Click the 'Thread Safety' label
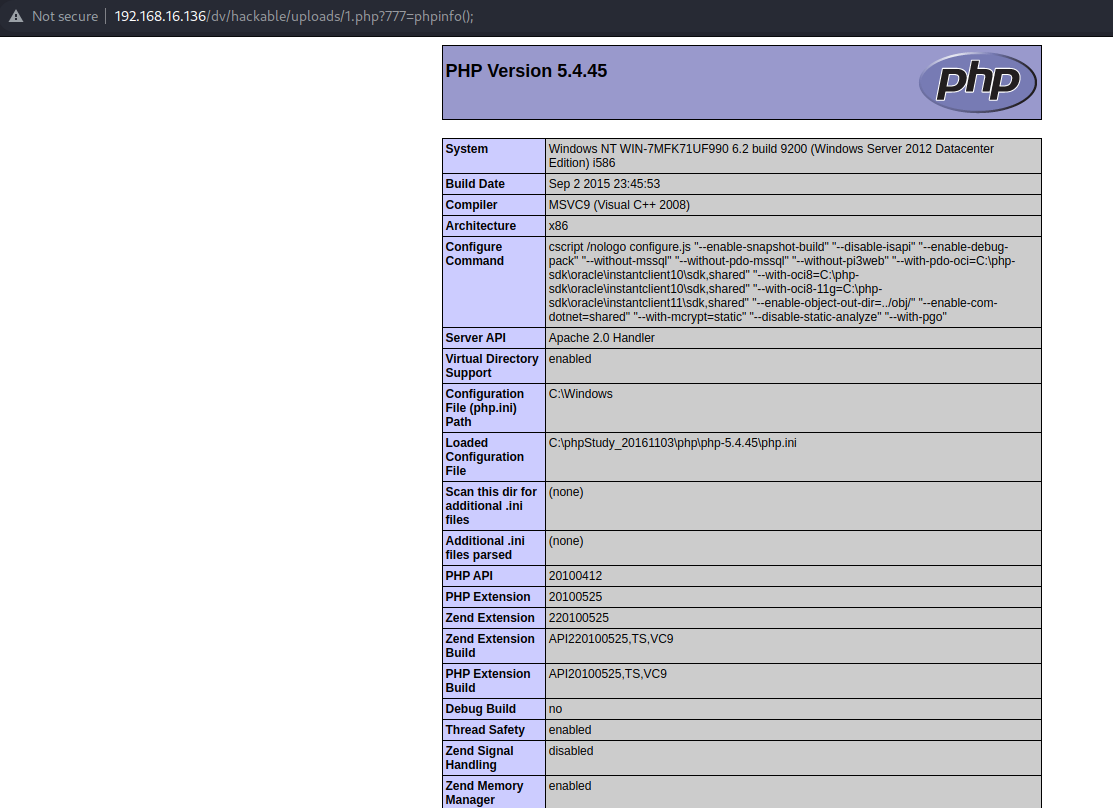This screenshot has width=1113, height=808. pos(485,730)
